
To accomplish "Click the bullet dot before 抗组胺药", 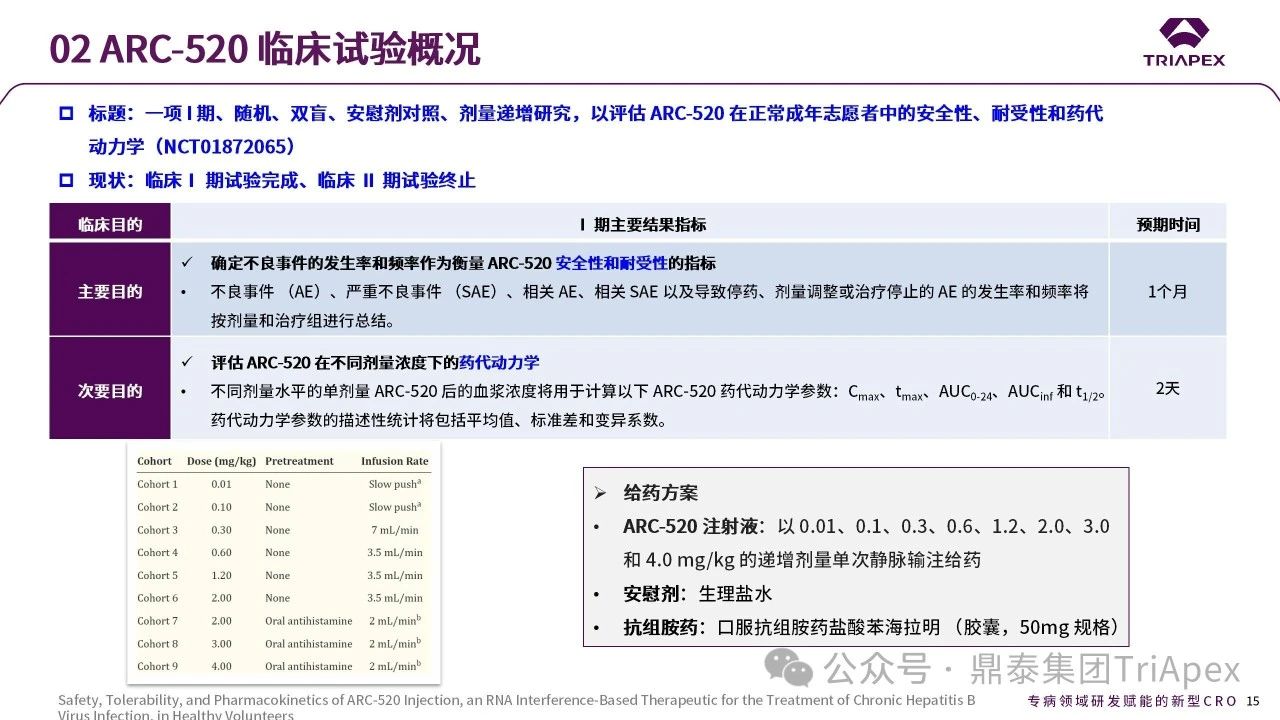I will [x=598, y=628].
